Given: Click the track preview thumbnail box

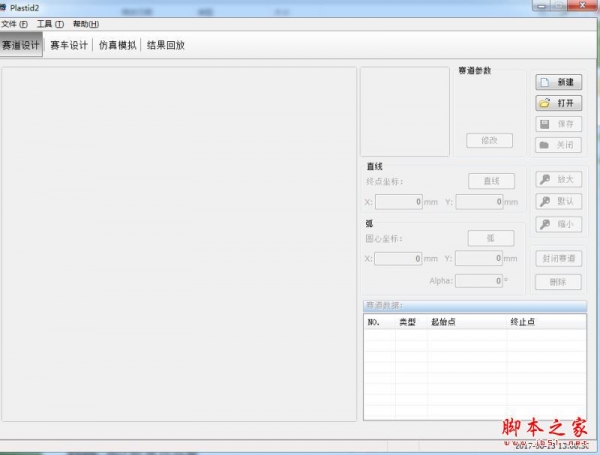Looking at the screenshot, I should 405,112.
